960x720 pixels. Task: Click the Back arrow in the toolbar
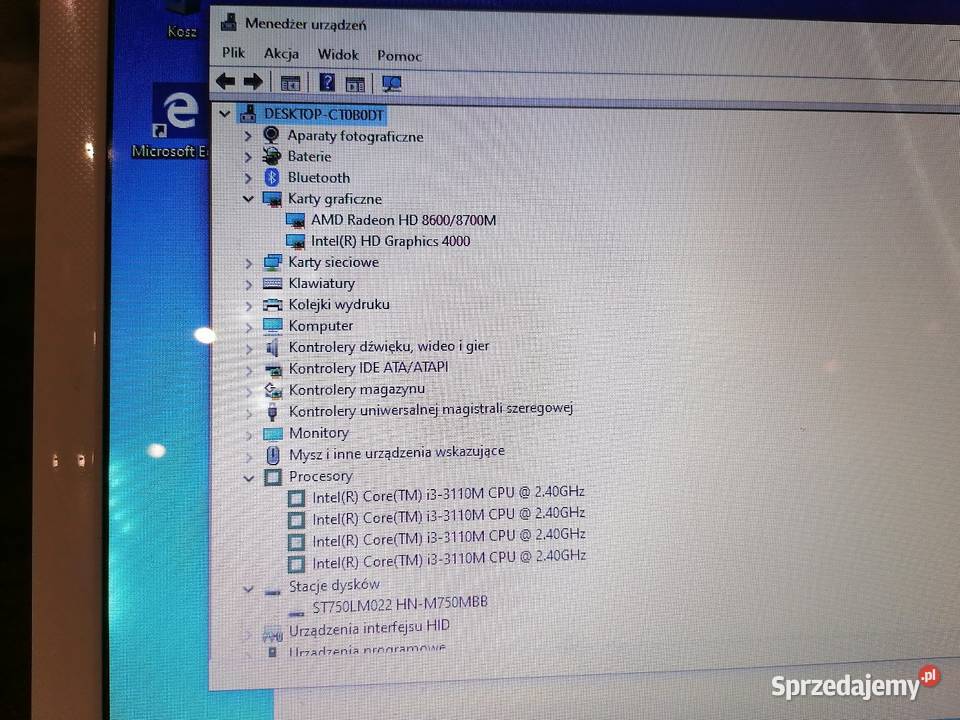pyautogui.click(x=226, y=81)
